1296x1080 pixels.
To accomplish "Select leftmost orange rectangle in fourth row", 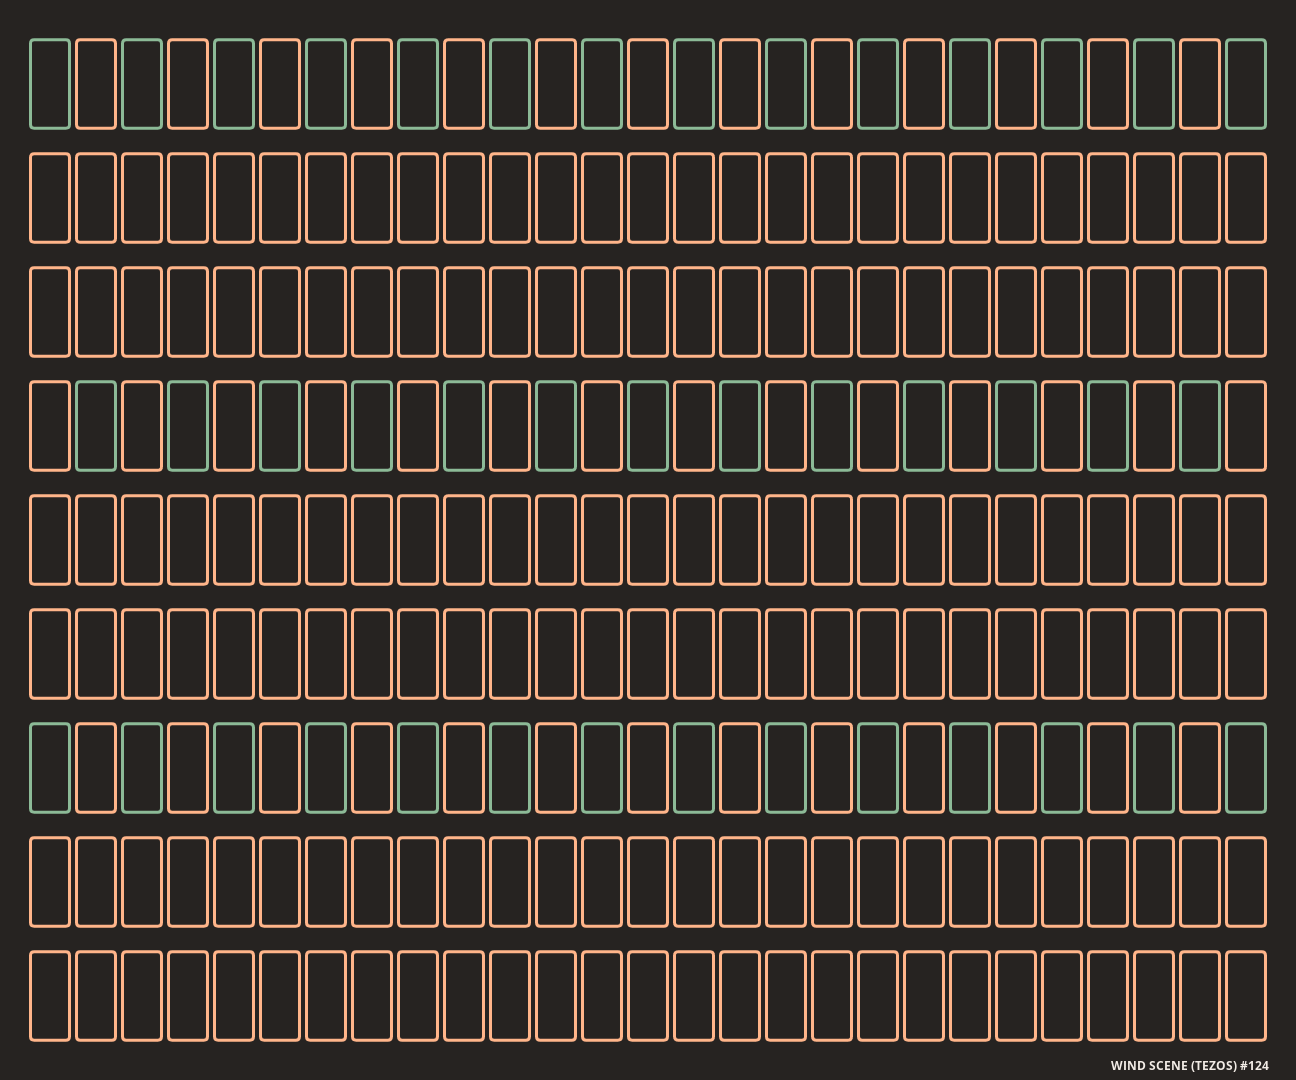I will point(50,426).
